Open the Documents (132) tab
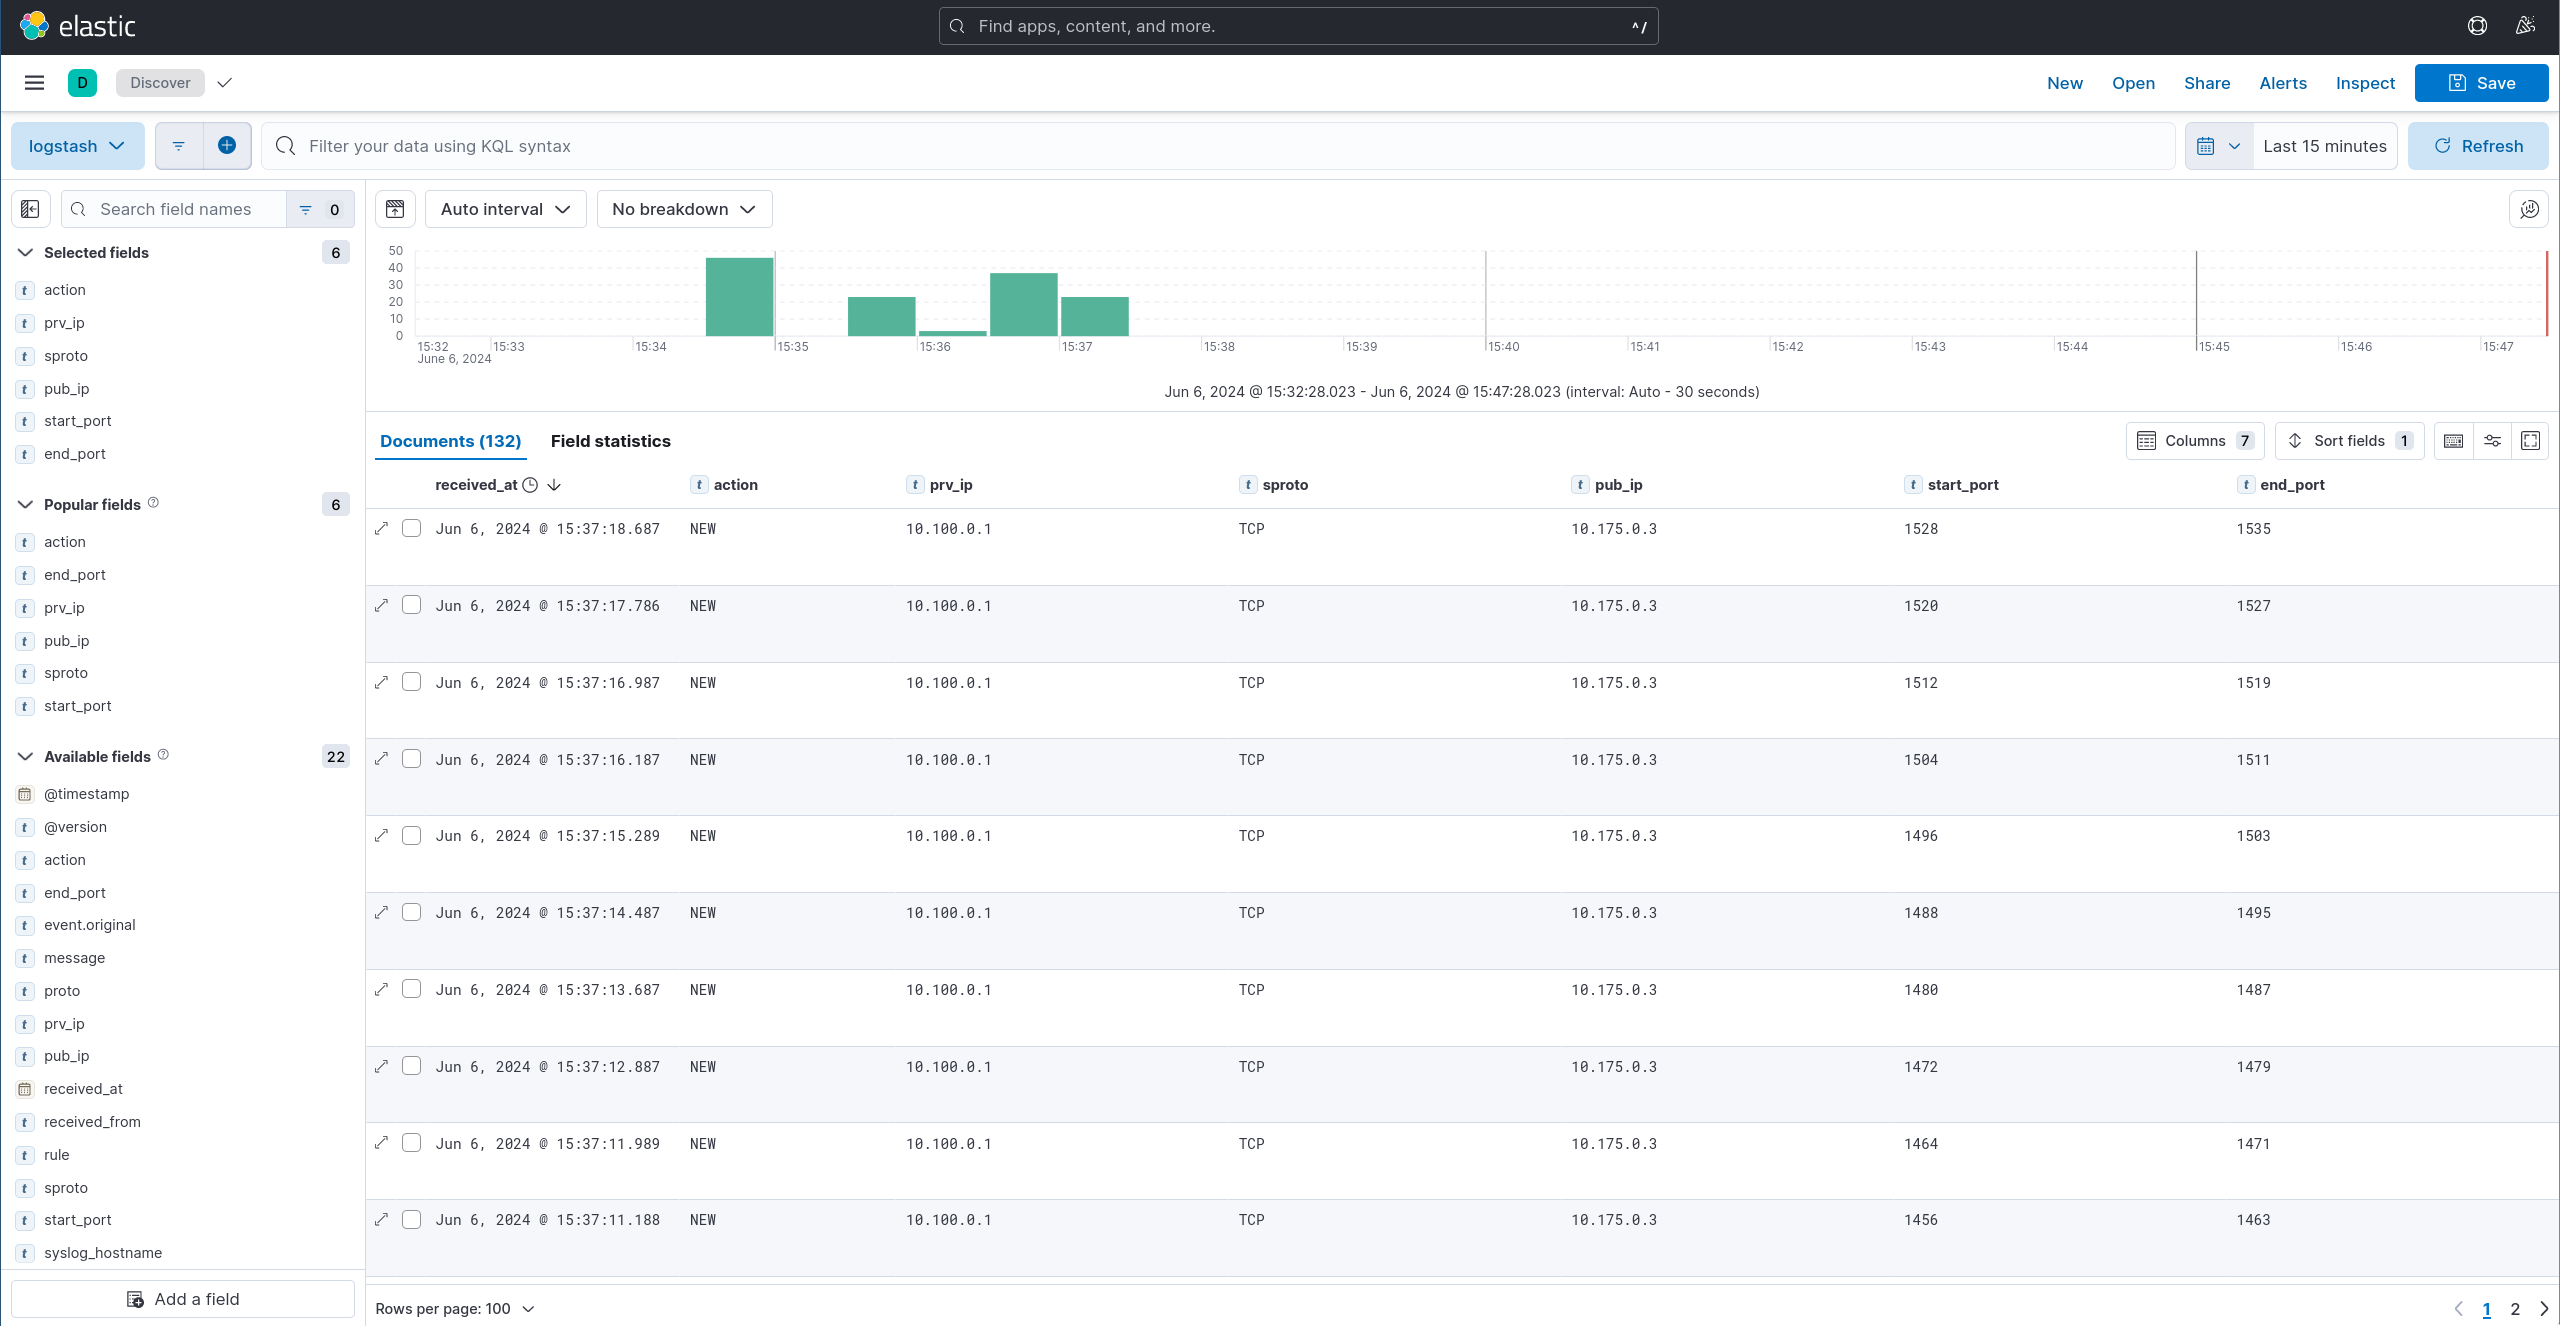 click(450, 441)
